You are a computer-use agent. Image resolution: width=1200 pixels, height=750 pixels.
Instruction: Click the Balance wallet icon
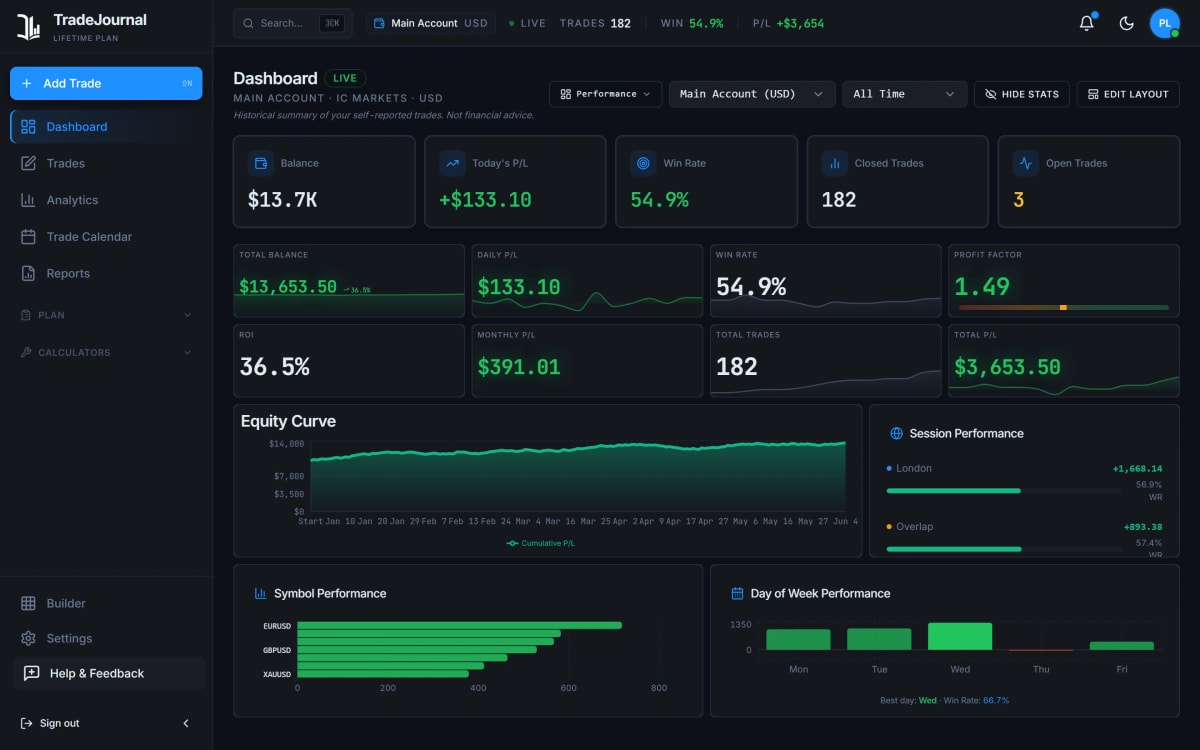tap(261, 163)
